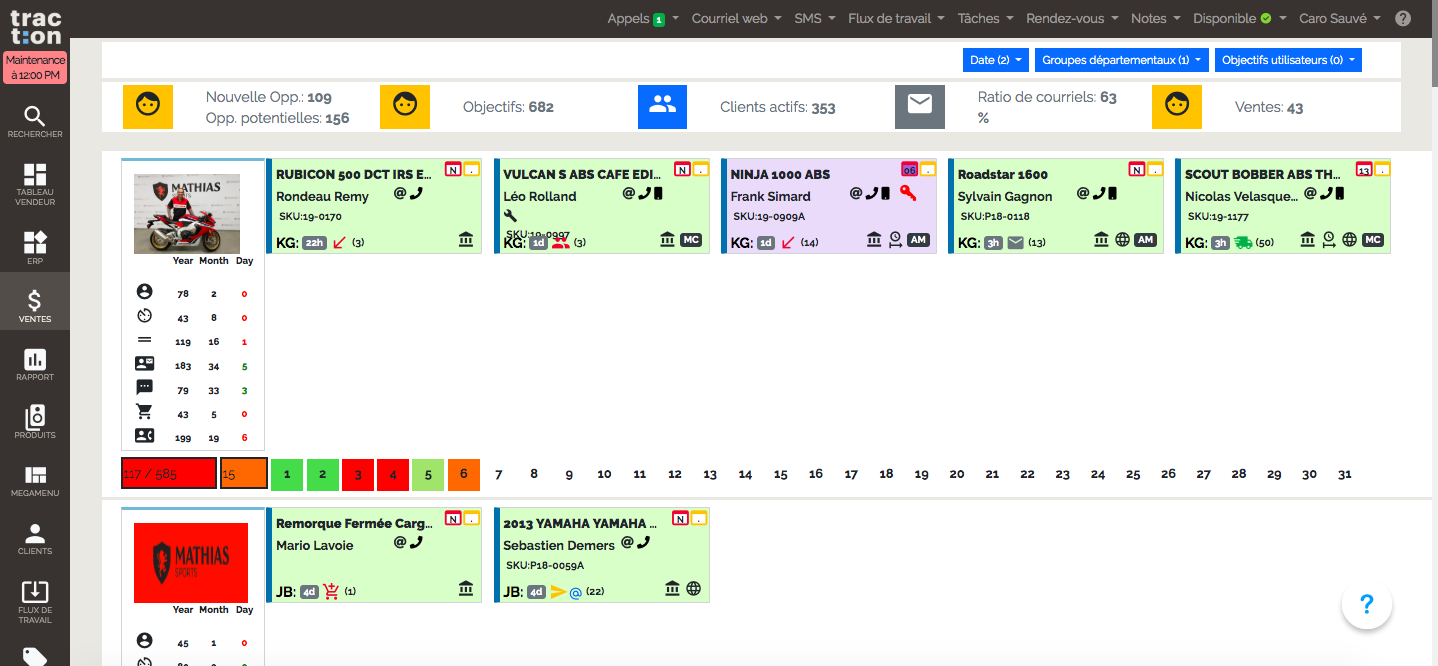Image resolution: width=1438 pixels, height=666 pixels.
Task: Click the 06 badge on the NINJA 1000 ABS card
Action: pos(909,169)
